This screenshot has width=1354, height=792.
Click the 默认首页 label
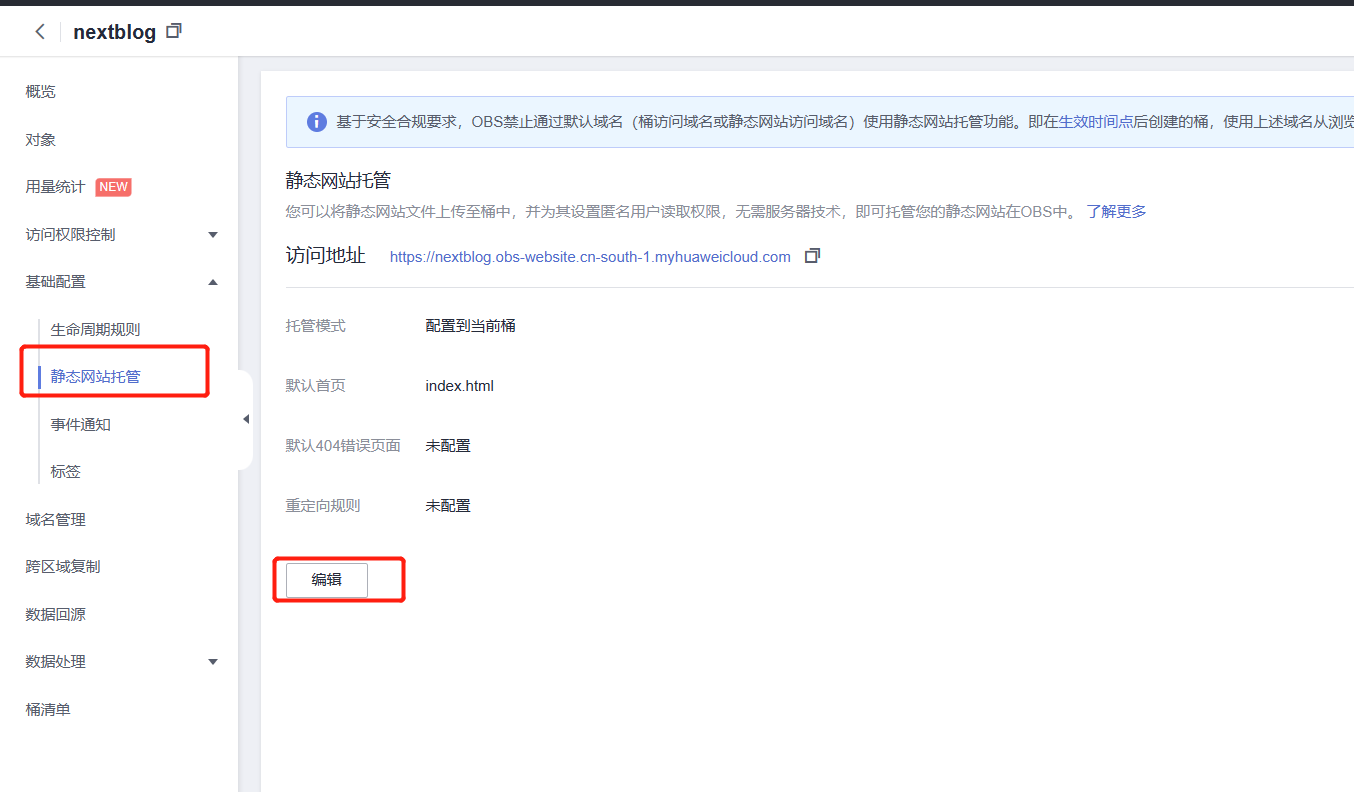316,386
